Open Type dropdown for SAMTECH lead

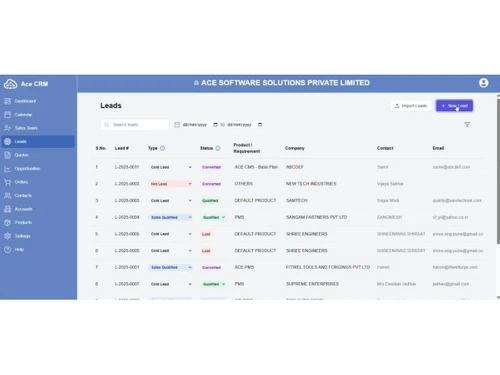pos(171,200)
